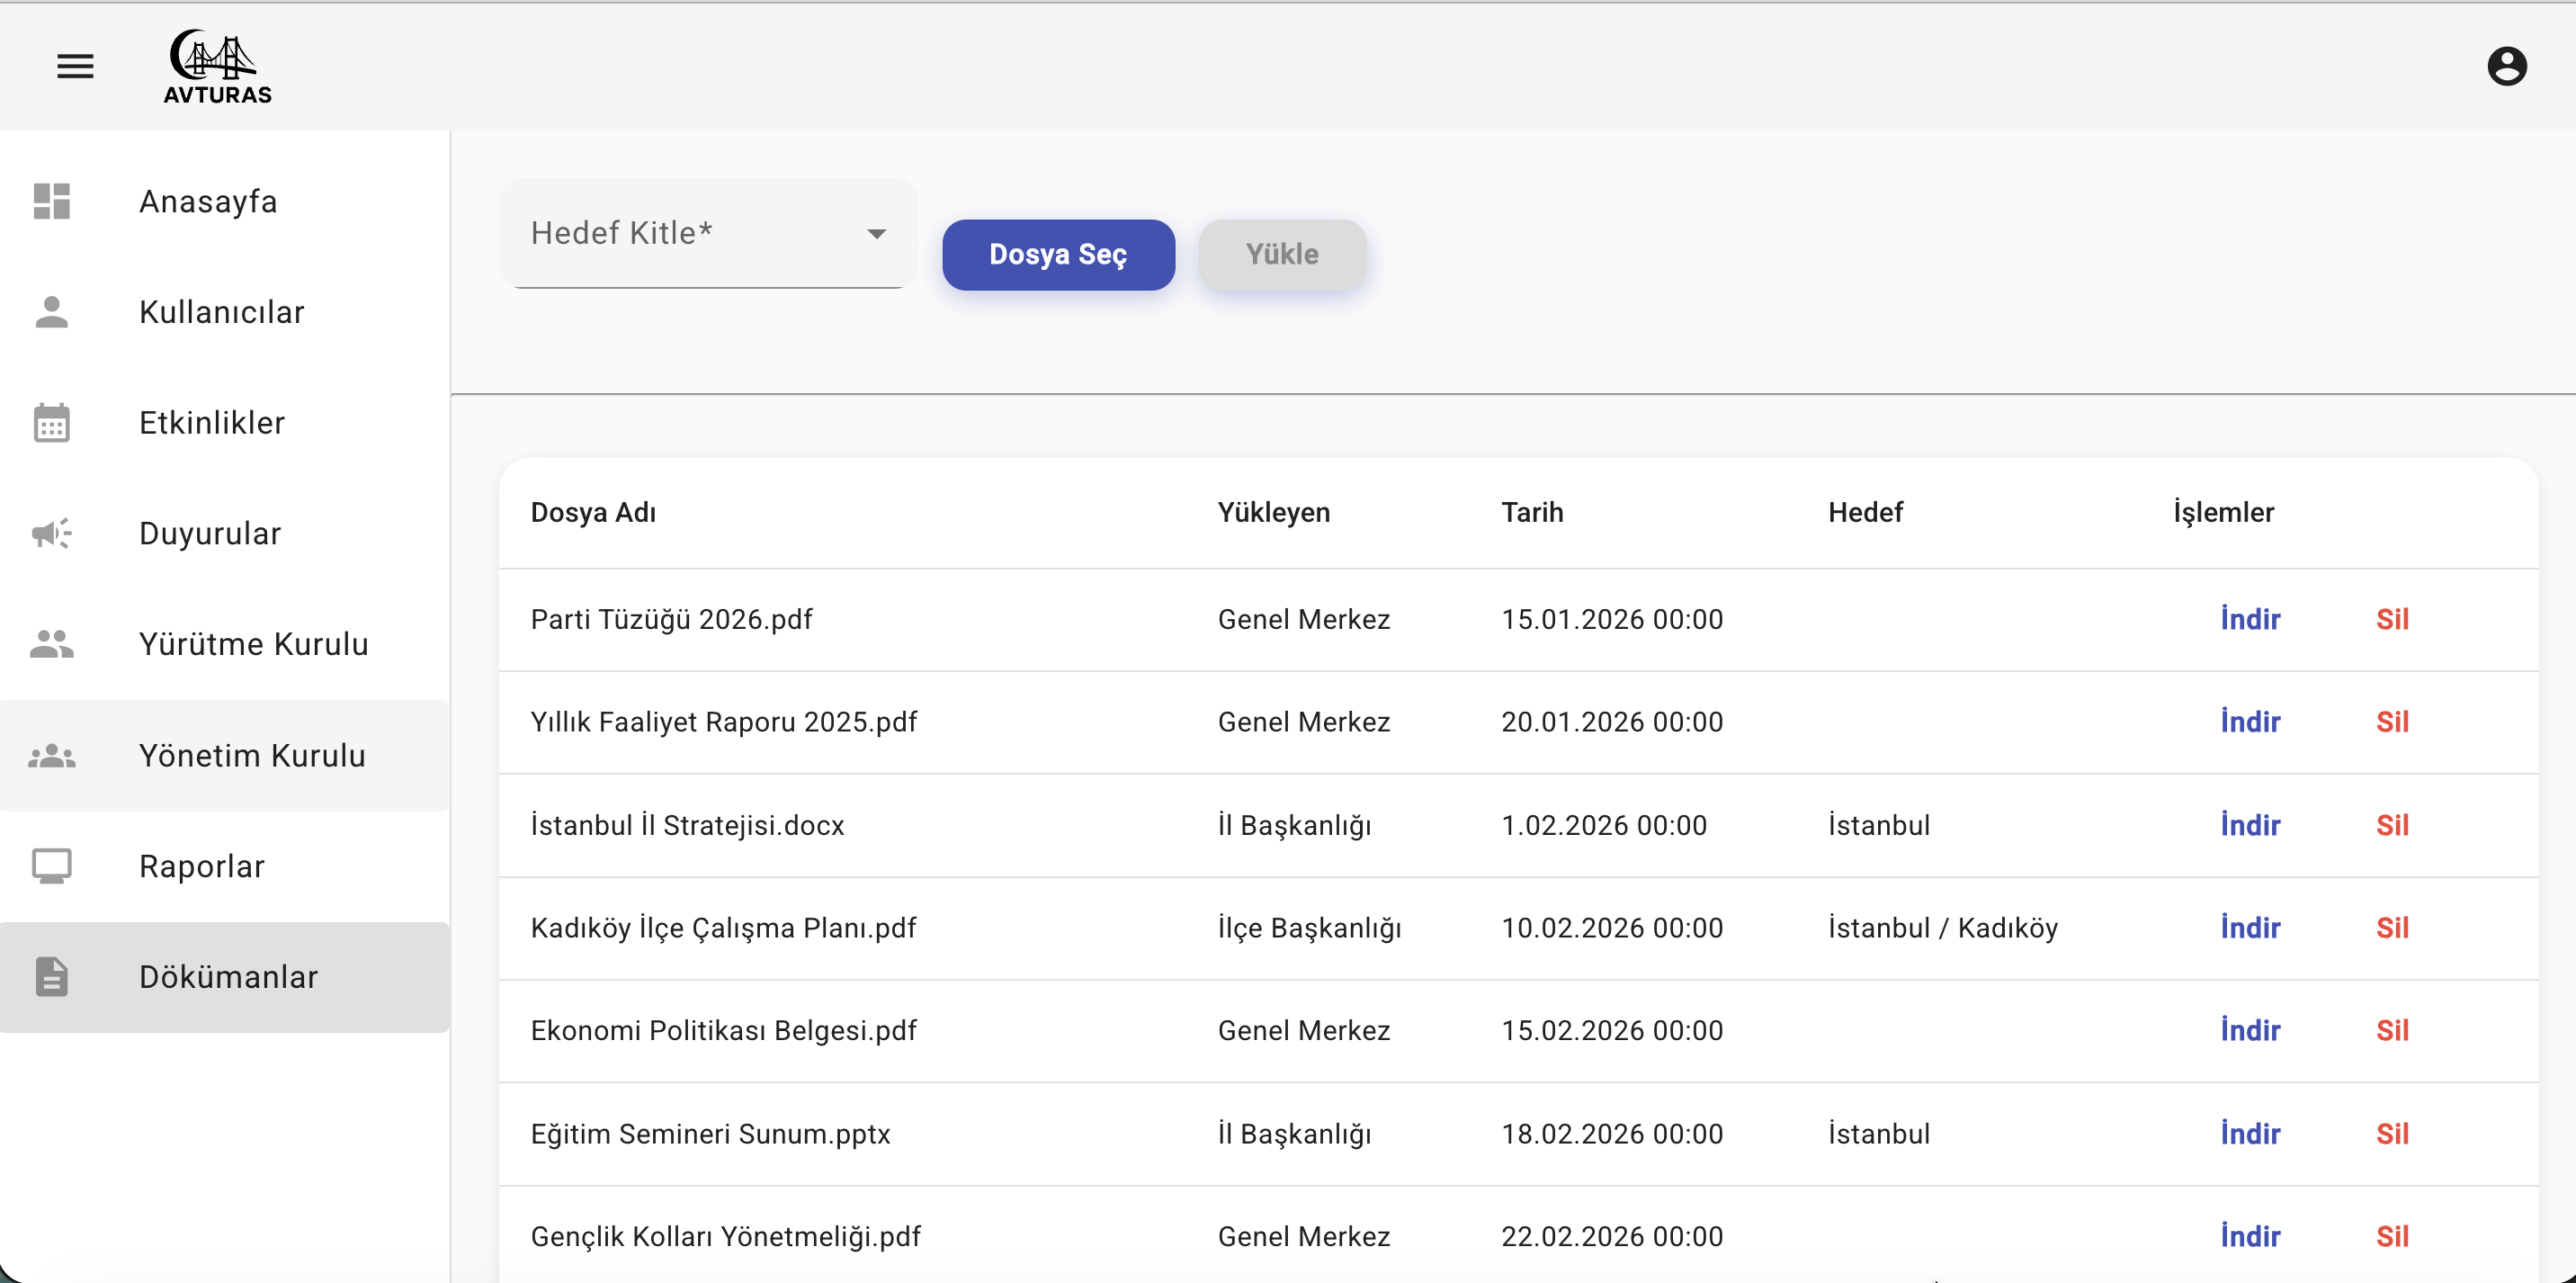Delete Ekonomi Politikası Belgesi.pdf using Sil
Screen dimensions: 2576x1283
click(x=2392, y=1030)
